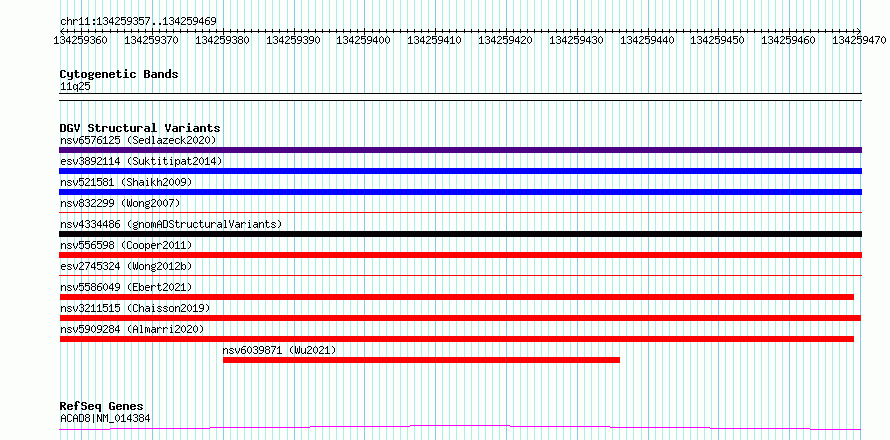
Task: Open the nsv6039871 (Wu2021) label
Action: (x=279, y=350)
